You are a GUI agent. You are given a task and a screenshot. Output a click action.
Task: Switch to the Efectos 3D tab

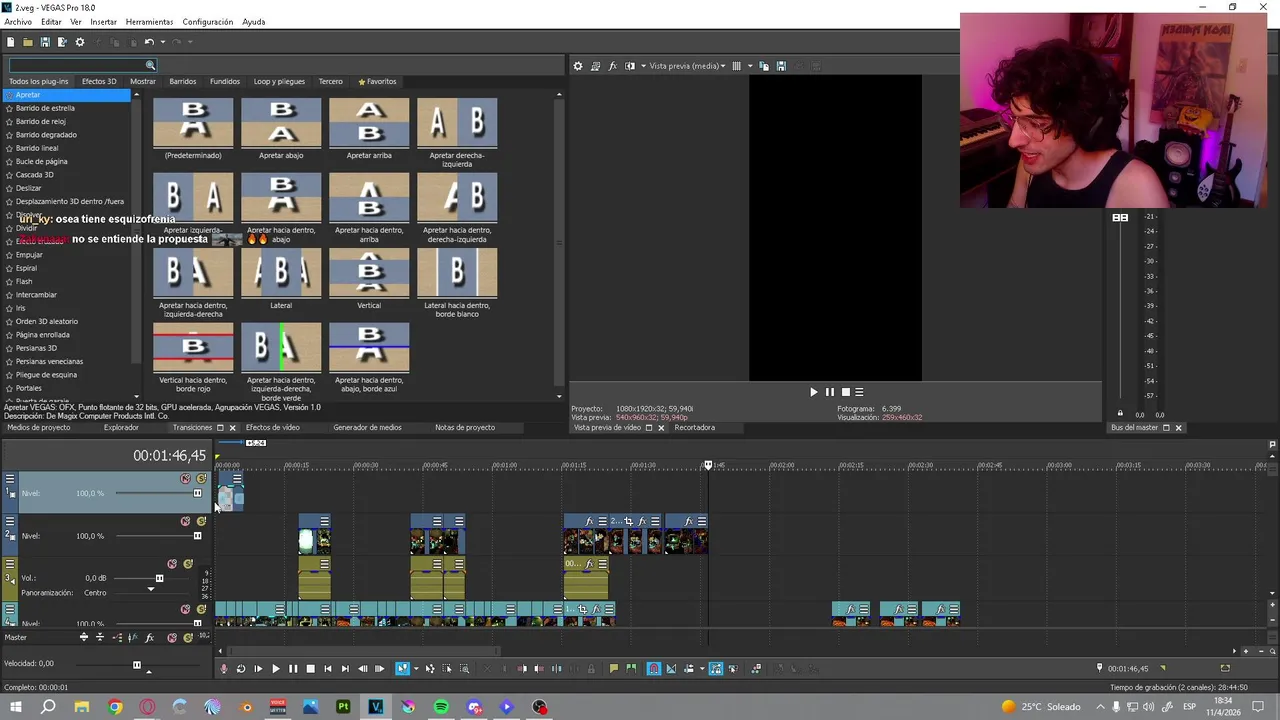click(x=99, y=81)
